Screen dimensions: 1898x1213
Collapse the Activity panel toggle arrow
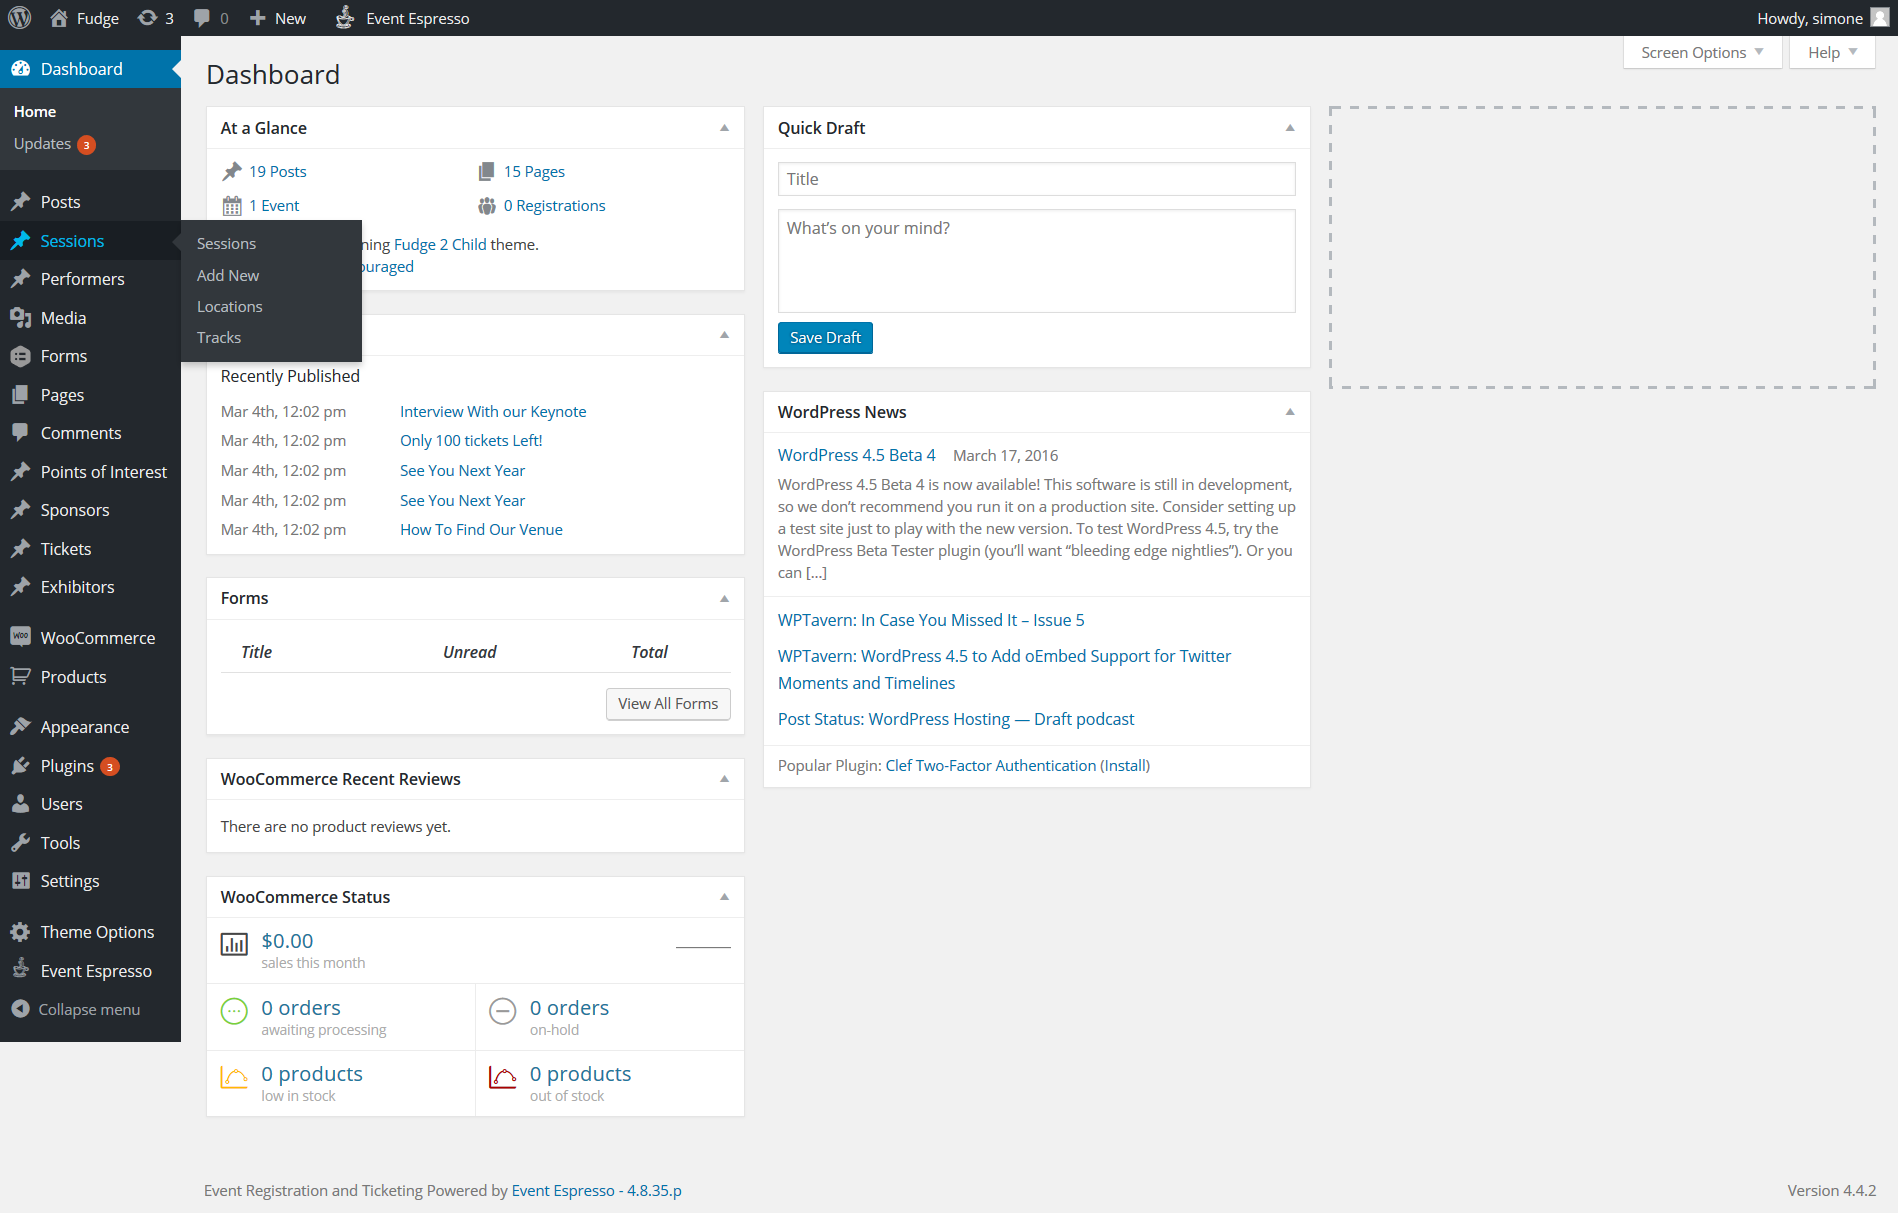(724, 335)
